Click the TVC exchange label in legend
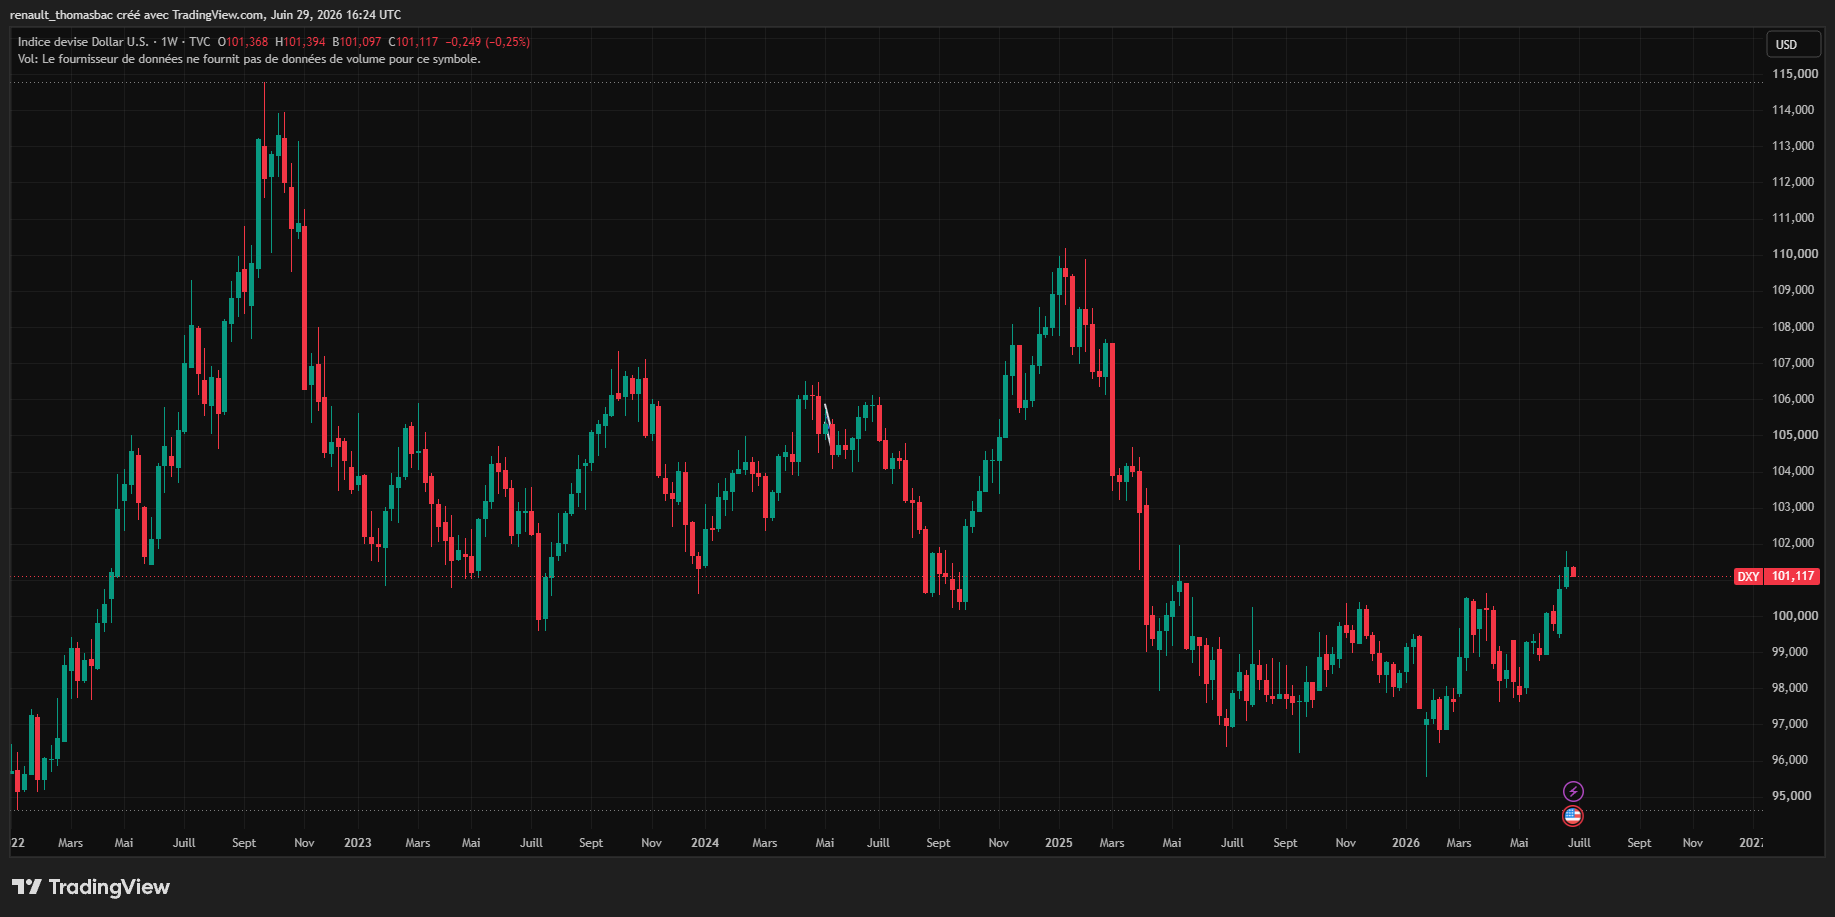Screen dimensions: 1835x917 click(200, 42)
